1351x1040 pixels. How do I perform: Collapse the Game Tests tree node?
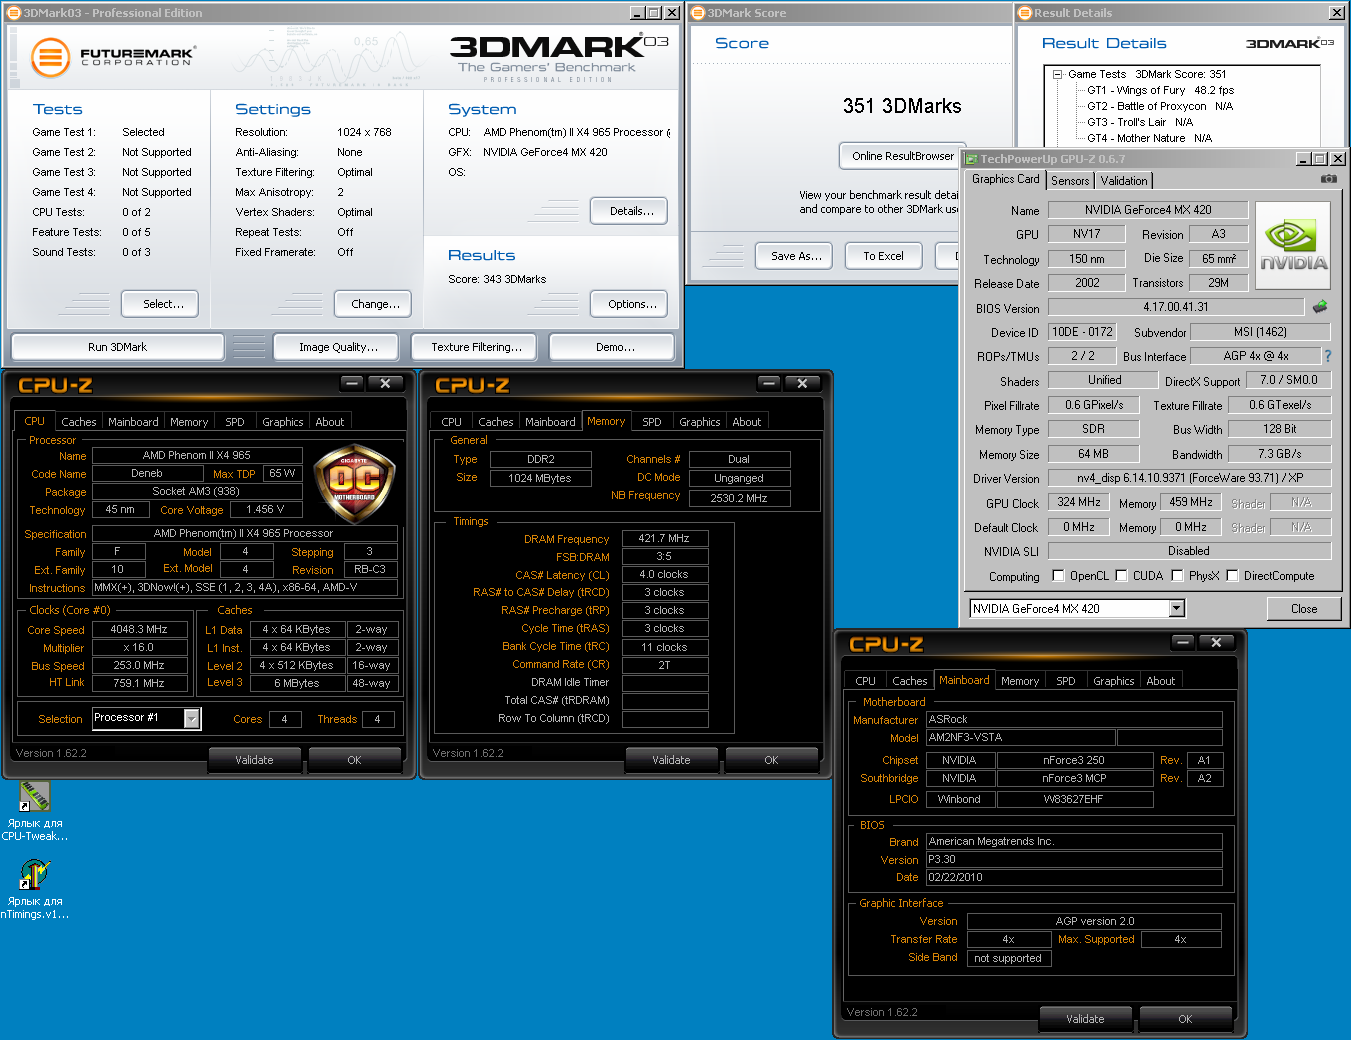click(x=1057, y=74)
